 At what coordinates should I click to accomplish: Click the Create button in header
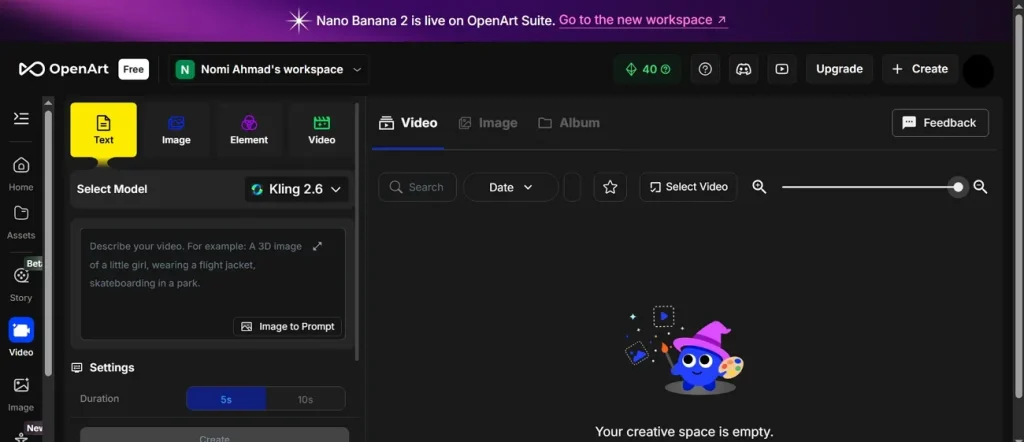coord(920,69)
